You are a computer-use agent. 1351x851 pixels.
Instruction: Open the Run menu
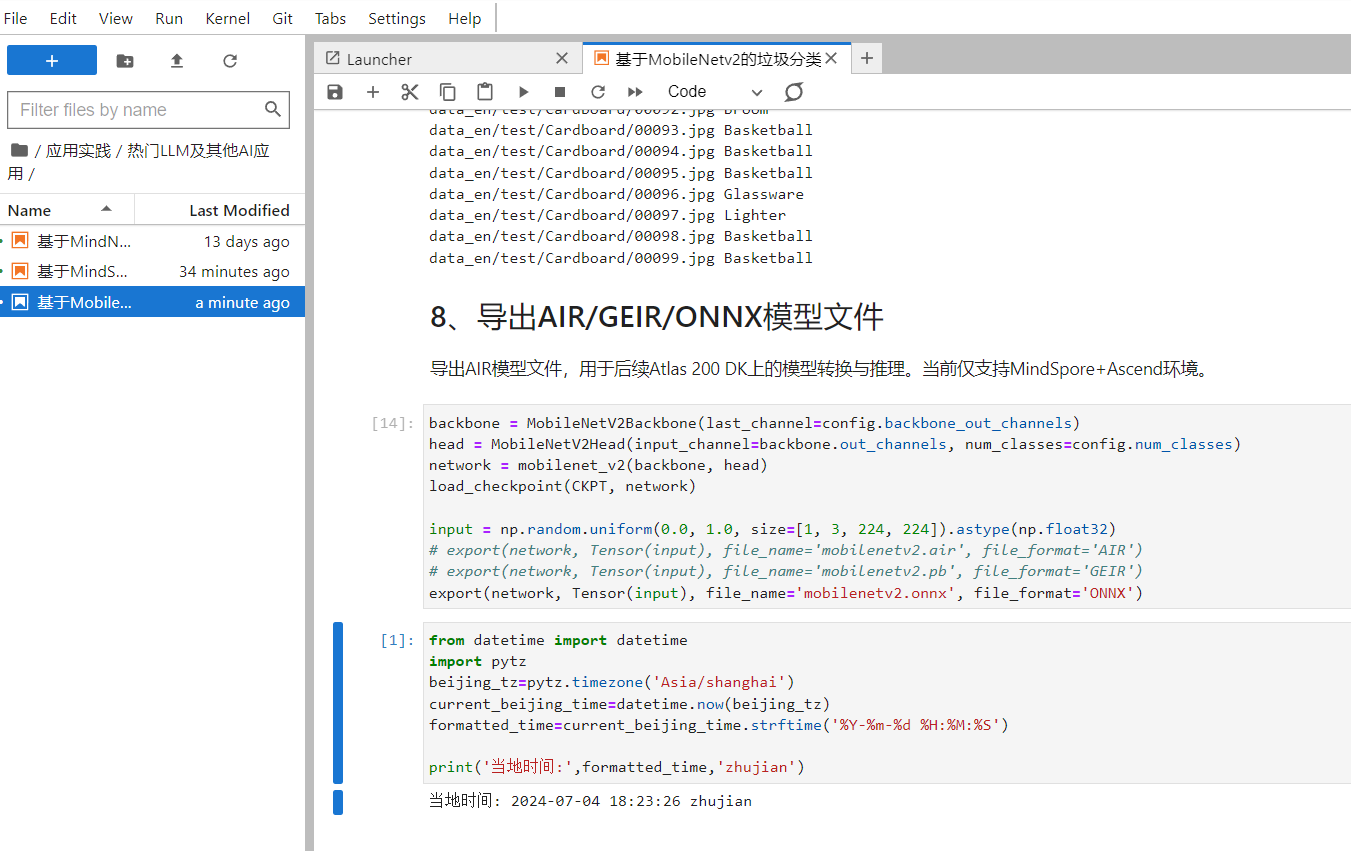point(169,18)
